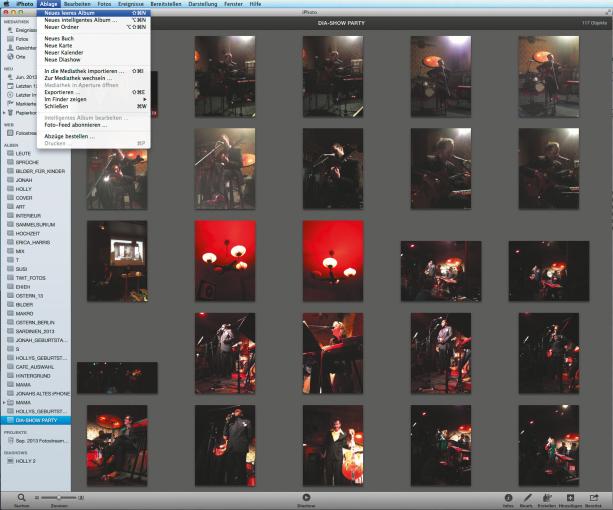The height and width of the screenshot is (510, 613).
Task: Open the Infos panel icon
Action: point(508,497)
